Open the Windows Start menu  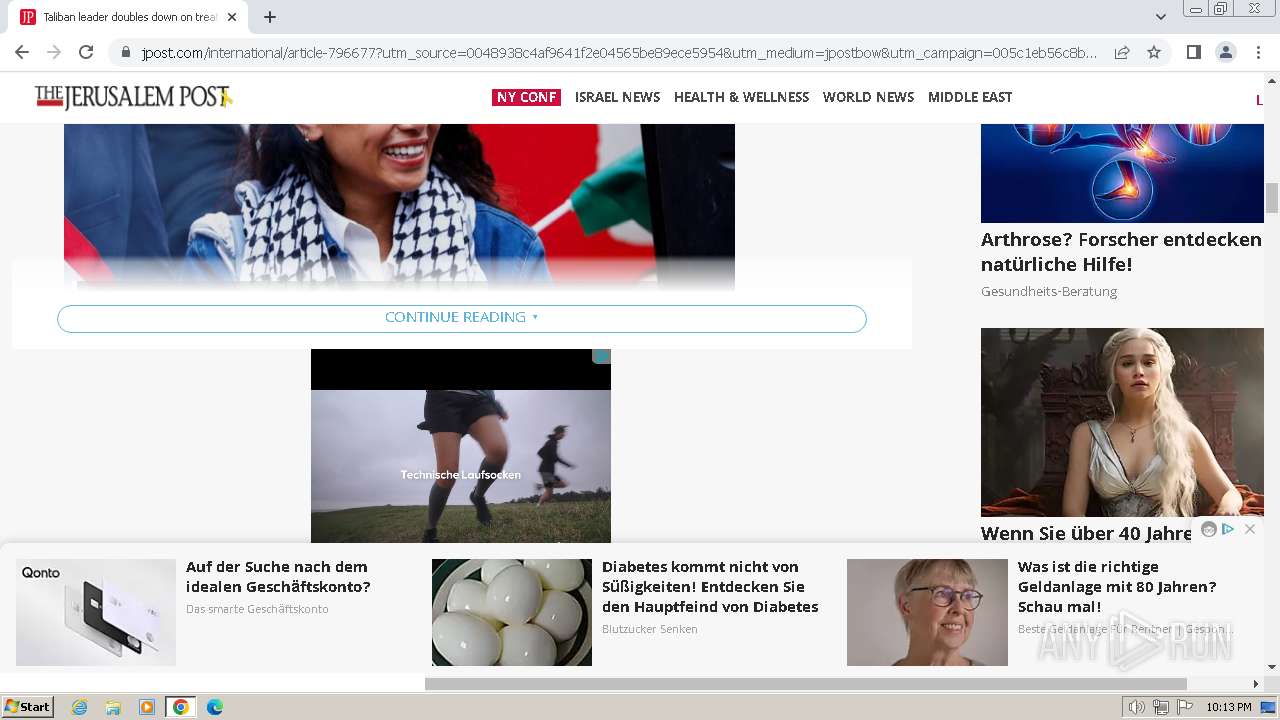[27, 707]
